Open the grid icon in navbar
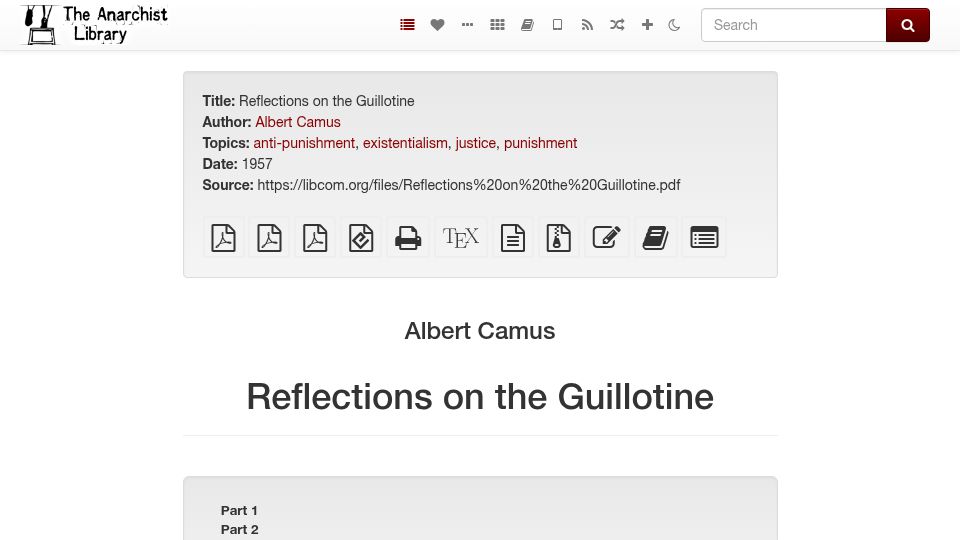 point(497,25)
